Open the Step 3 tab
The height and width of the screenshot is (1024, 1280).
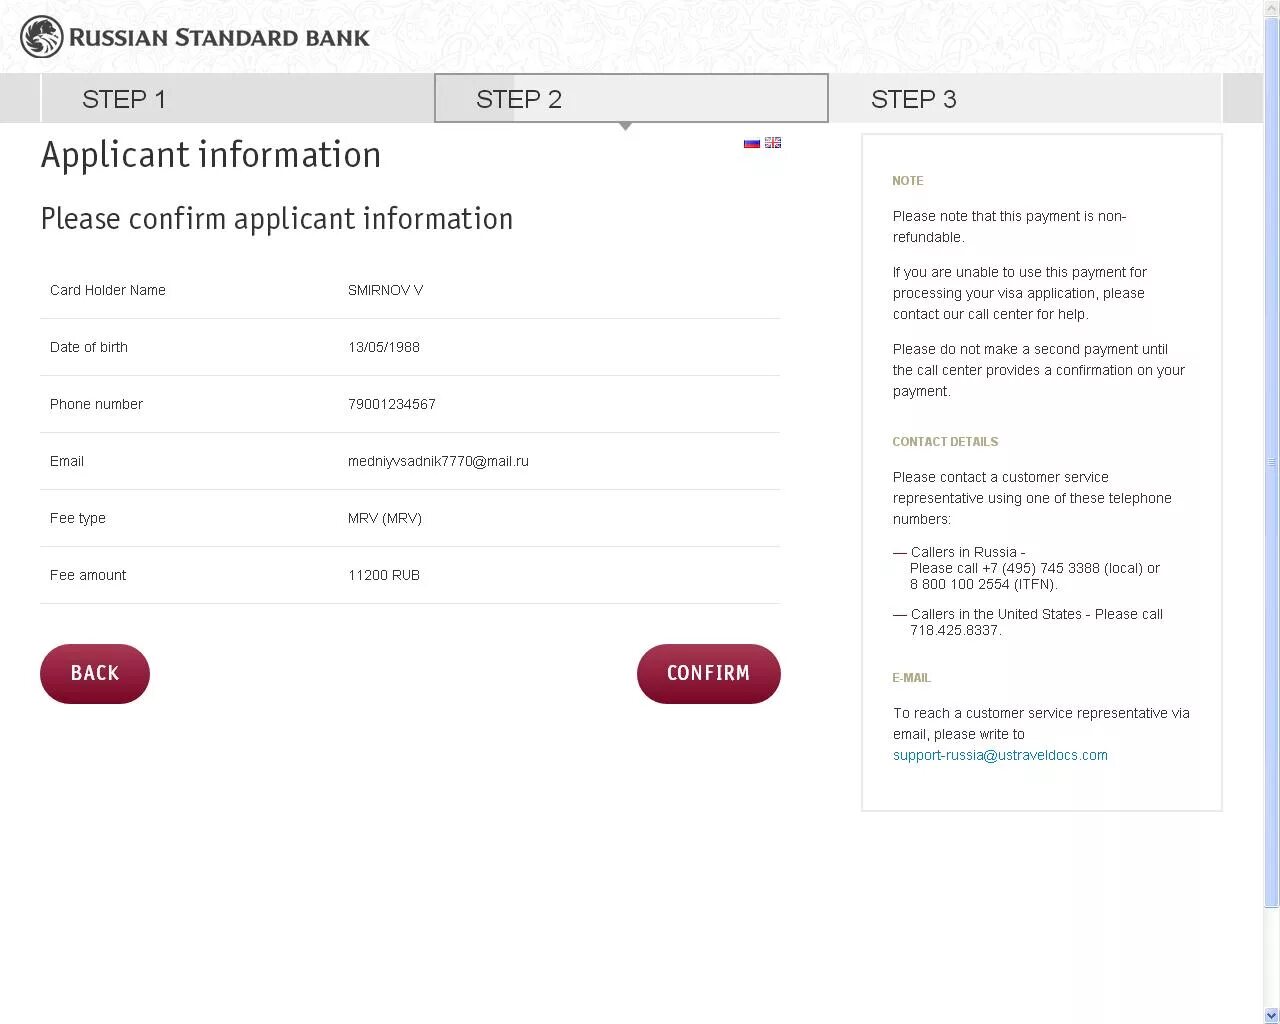click(x=913, y=99)
